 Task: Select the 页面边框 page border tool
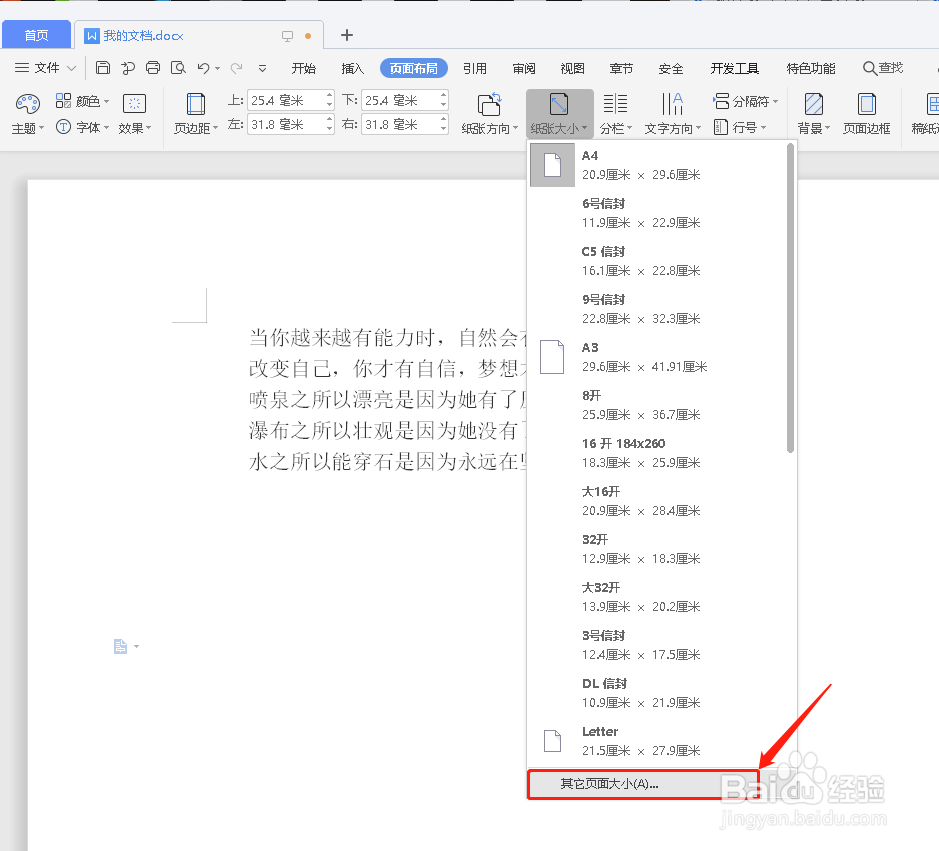866,110
